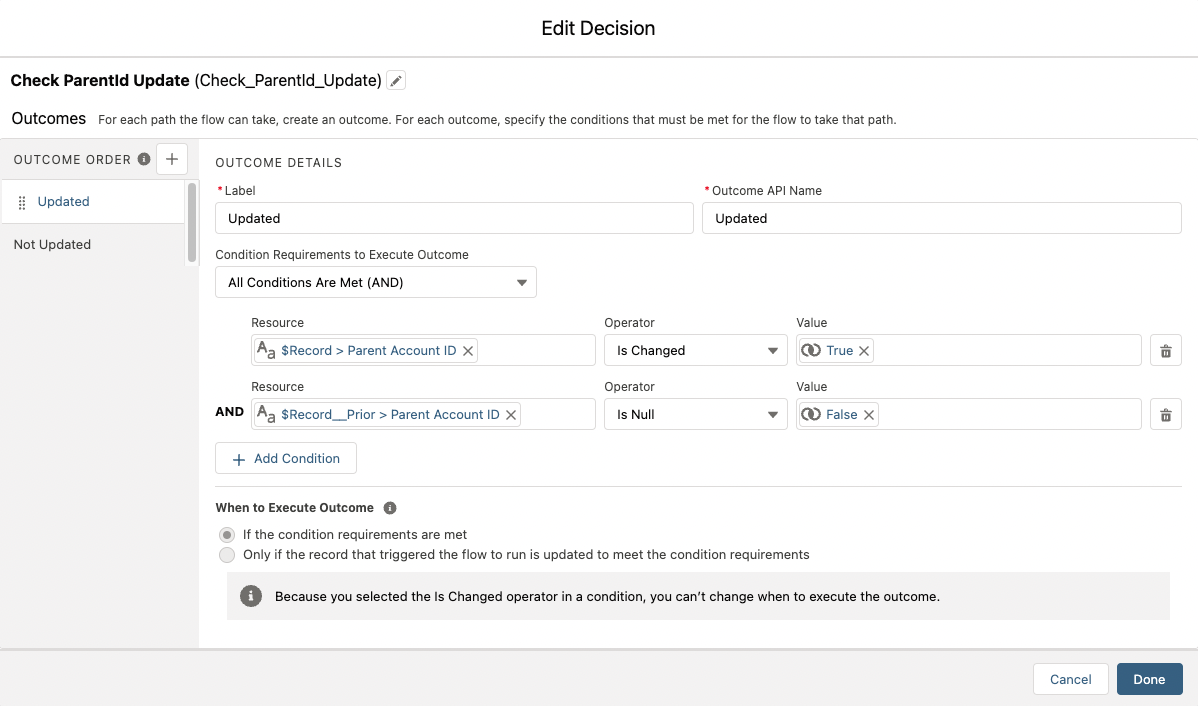Screen dimensions: 1198x706
Task: Delete the second condition with its trash icon
Action: click(x=1165, y=415)
